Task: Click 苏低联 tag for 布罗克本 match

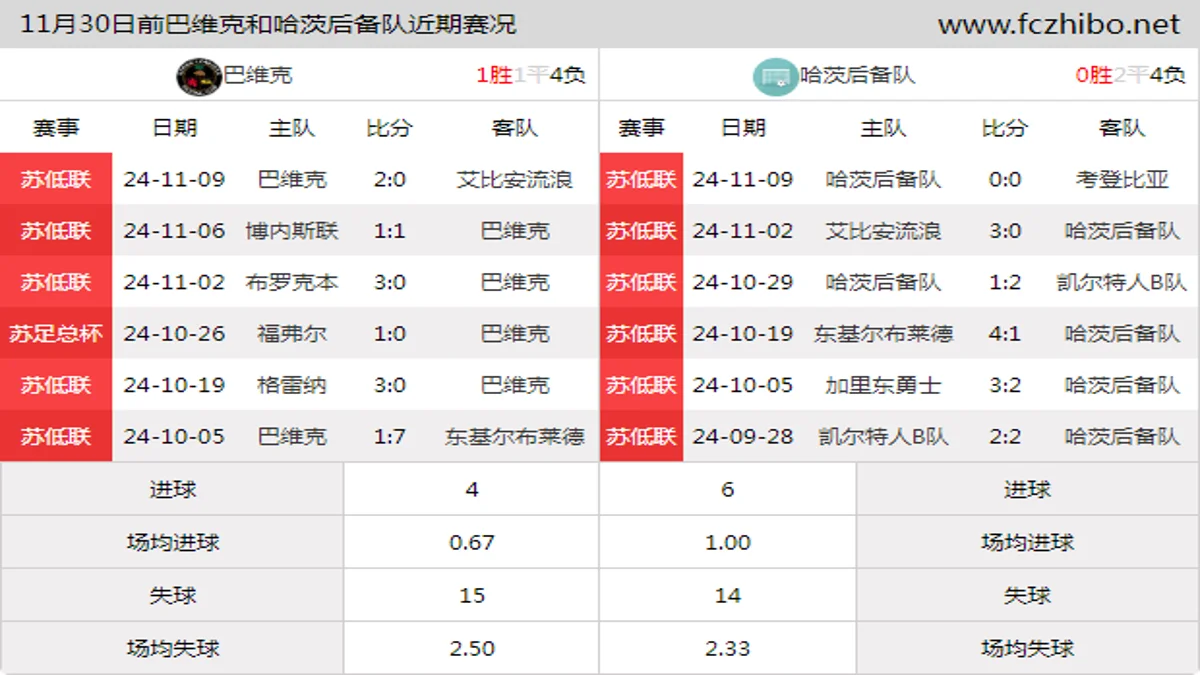Action: (56, 282)
